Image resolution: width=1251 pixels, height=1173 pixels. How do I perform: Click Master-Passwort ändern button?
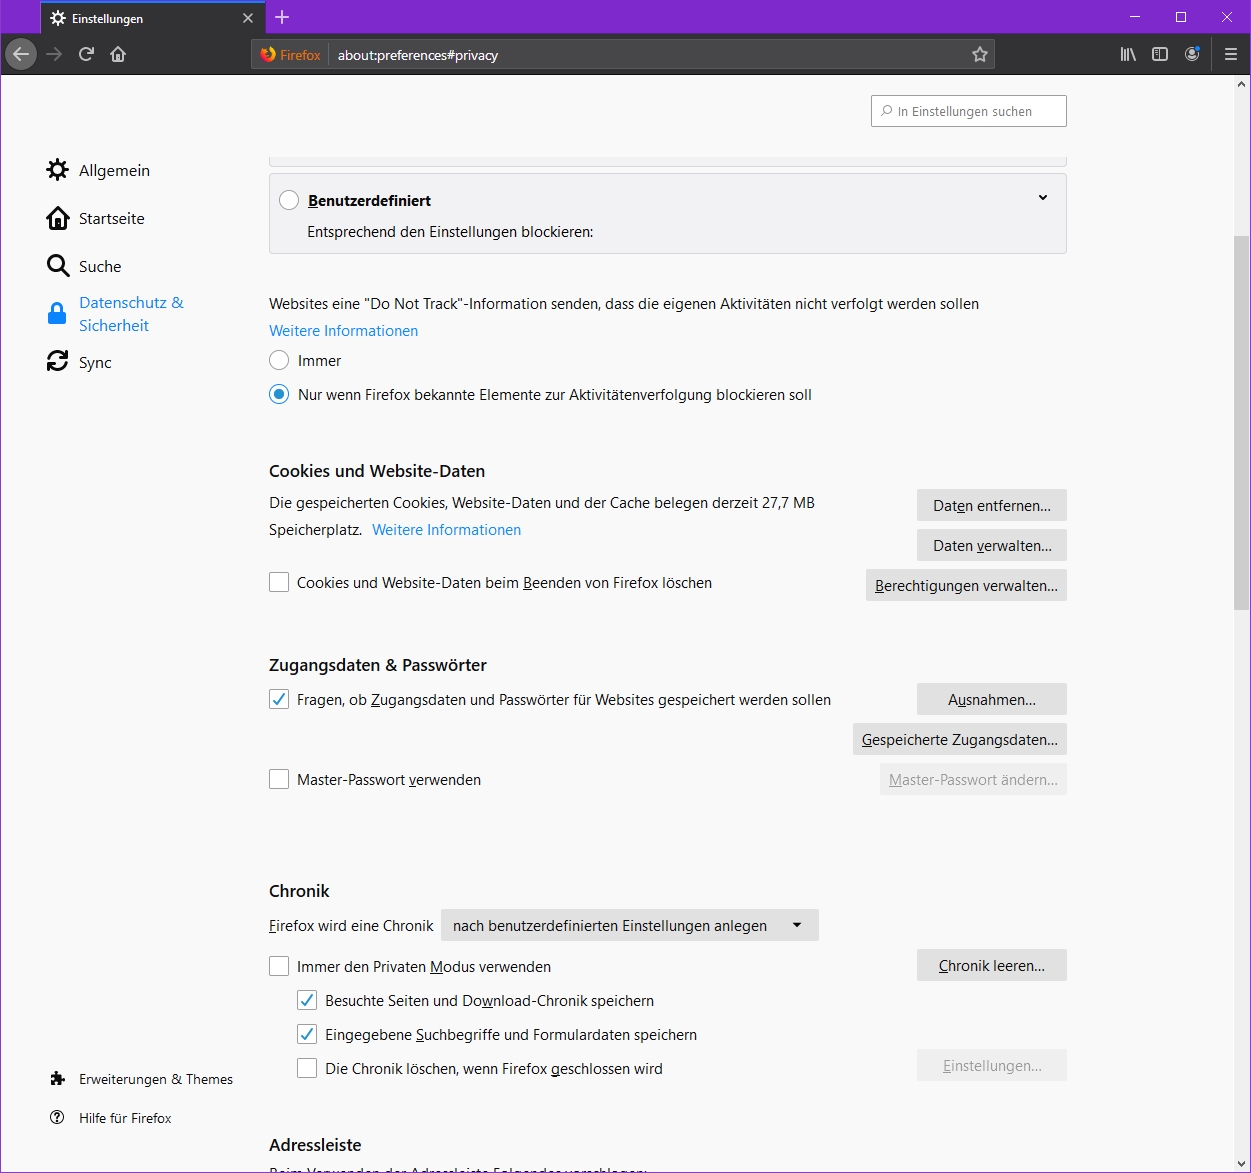(973, 779)
